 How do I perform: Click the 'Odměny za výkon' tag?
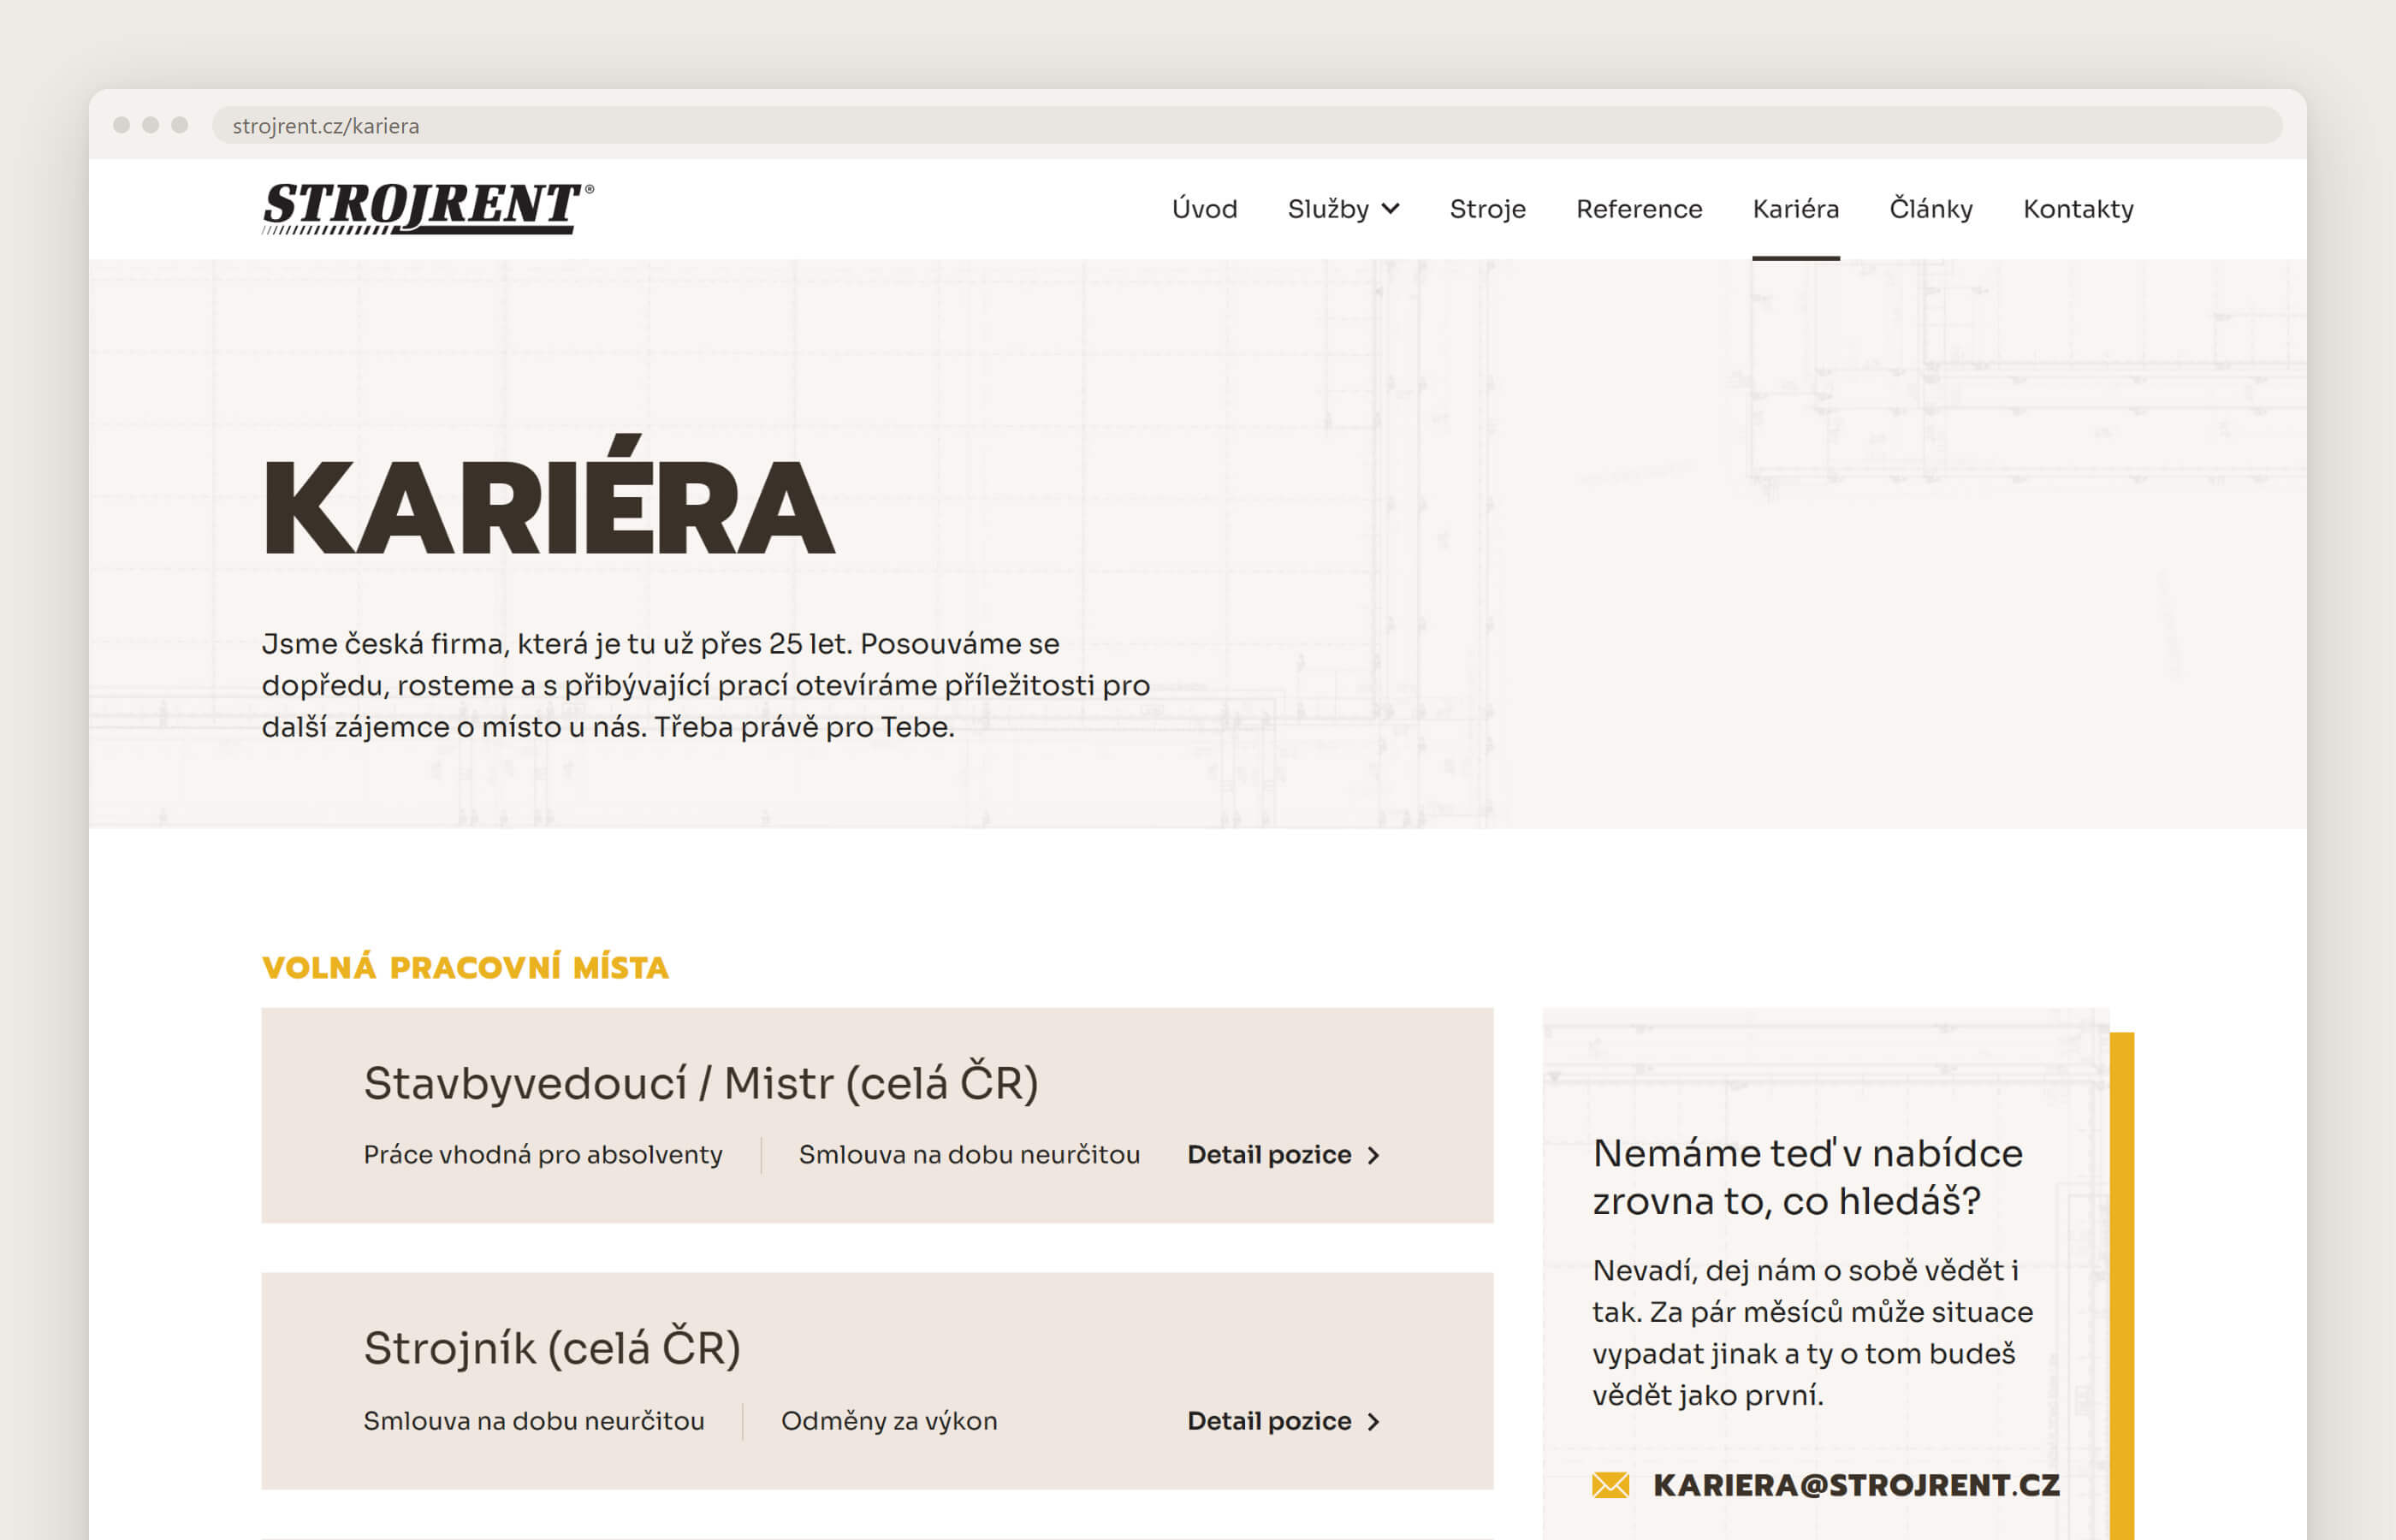(889, 1421)
